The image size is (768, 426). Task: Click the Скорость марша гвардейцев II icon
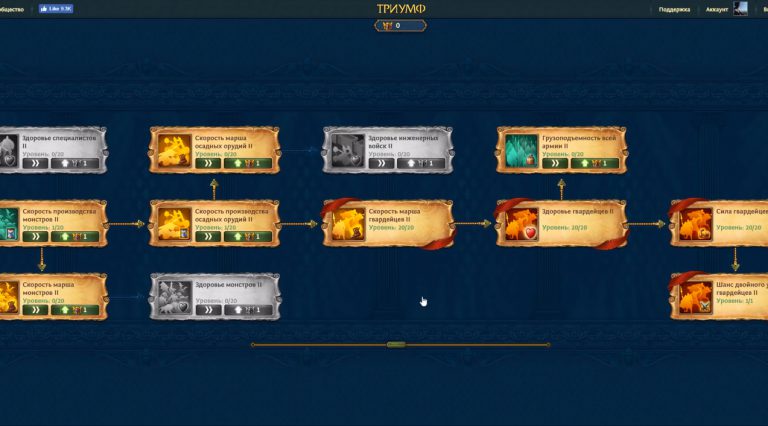[x=348, y=224]
